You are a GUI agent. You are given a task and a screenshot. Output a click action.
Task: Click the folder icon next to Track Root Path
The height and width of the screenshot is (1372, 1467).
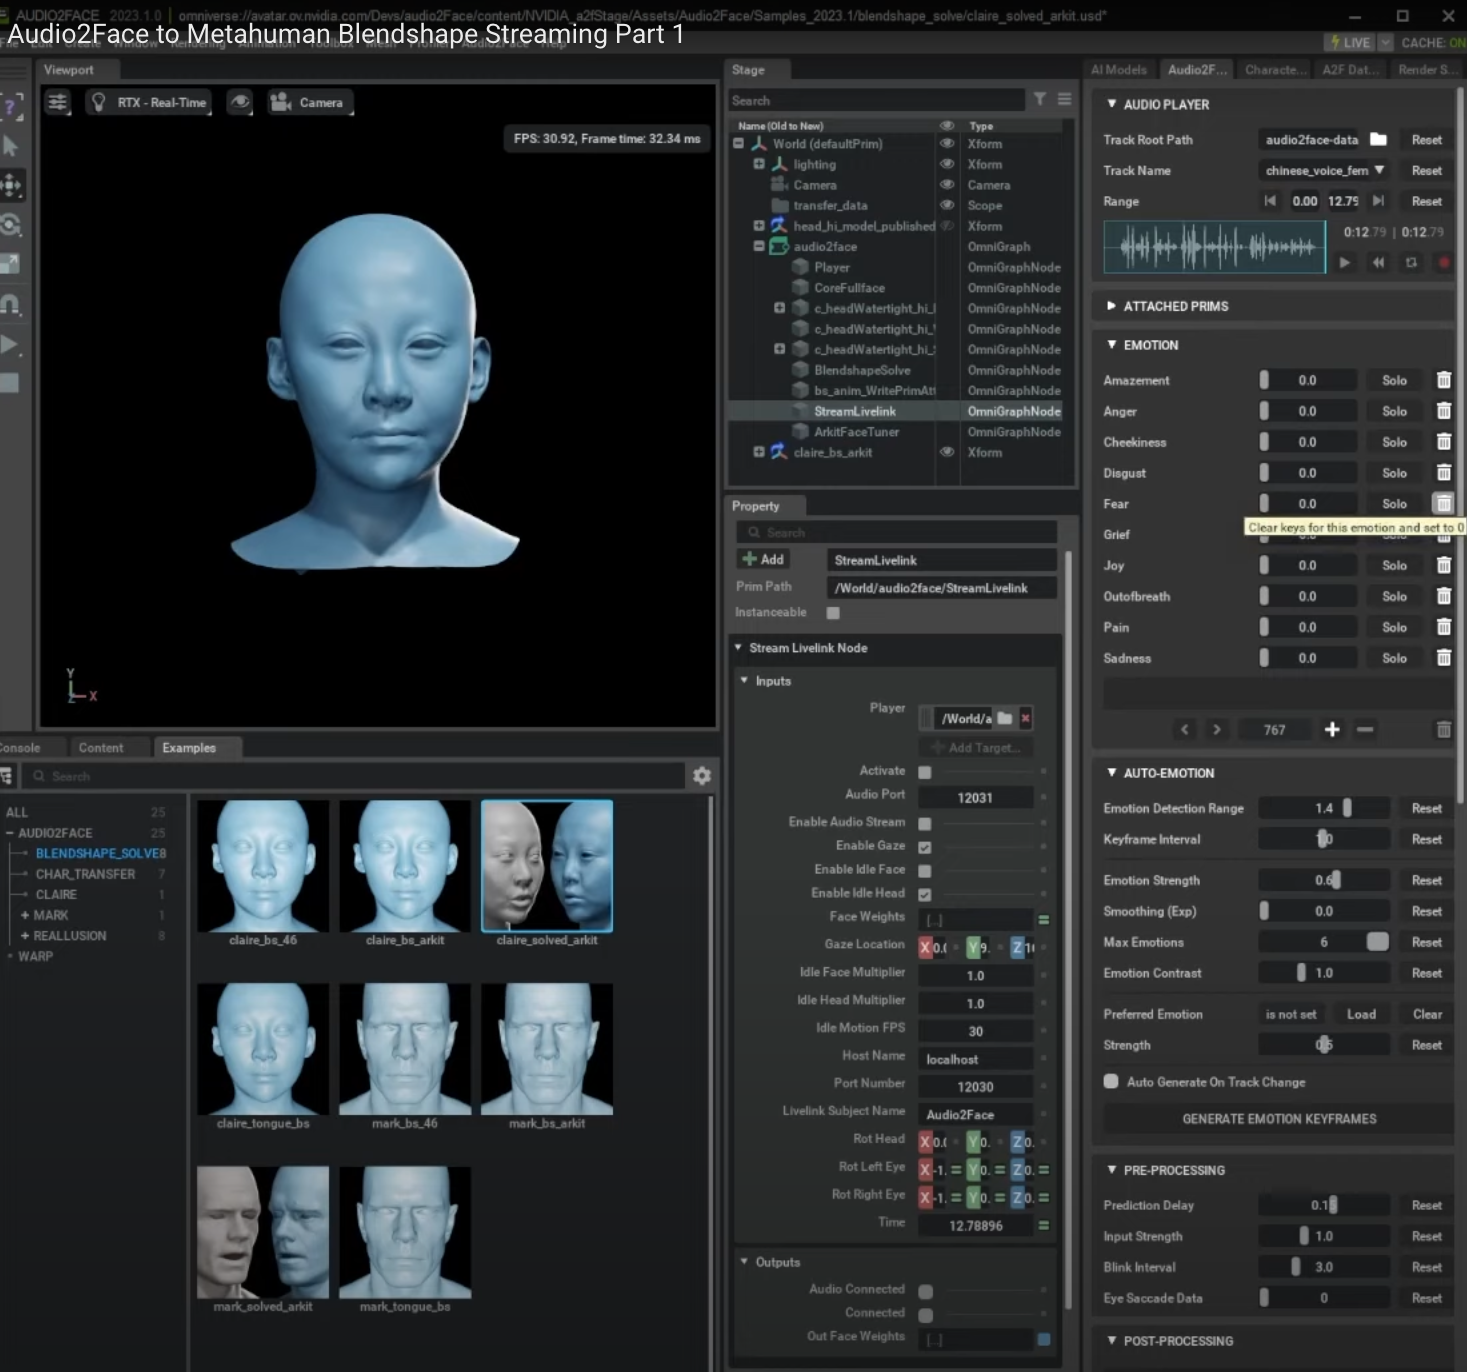(1378, 139)
